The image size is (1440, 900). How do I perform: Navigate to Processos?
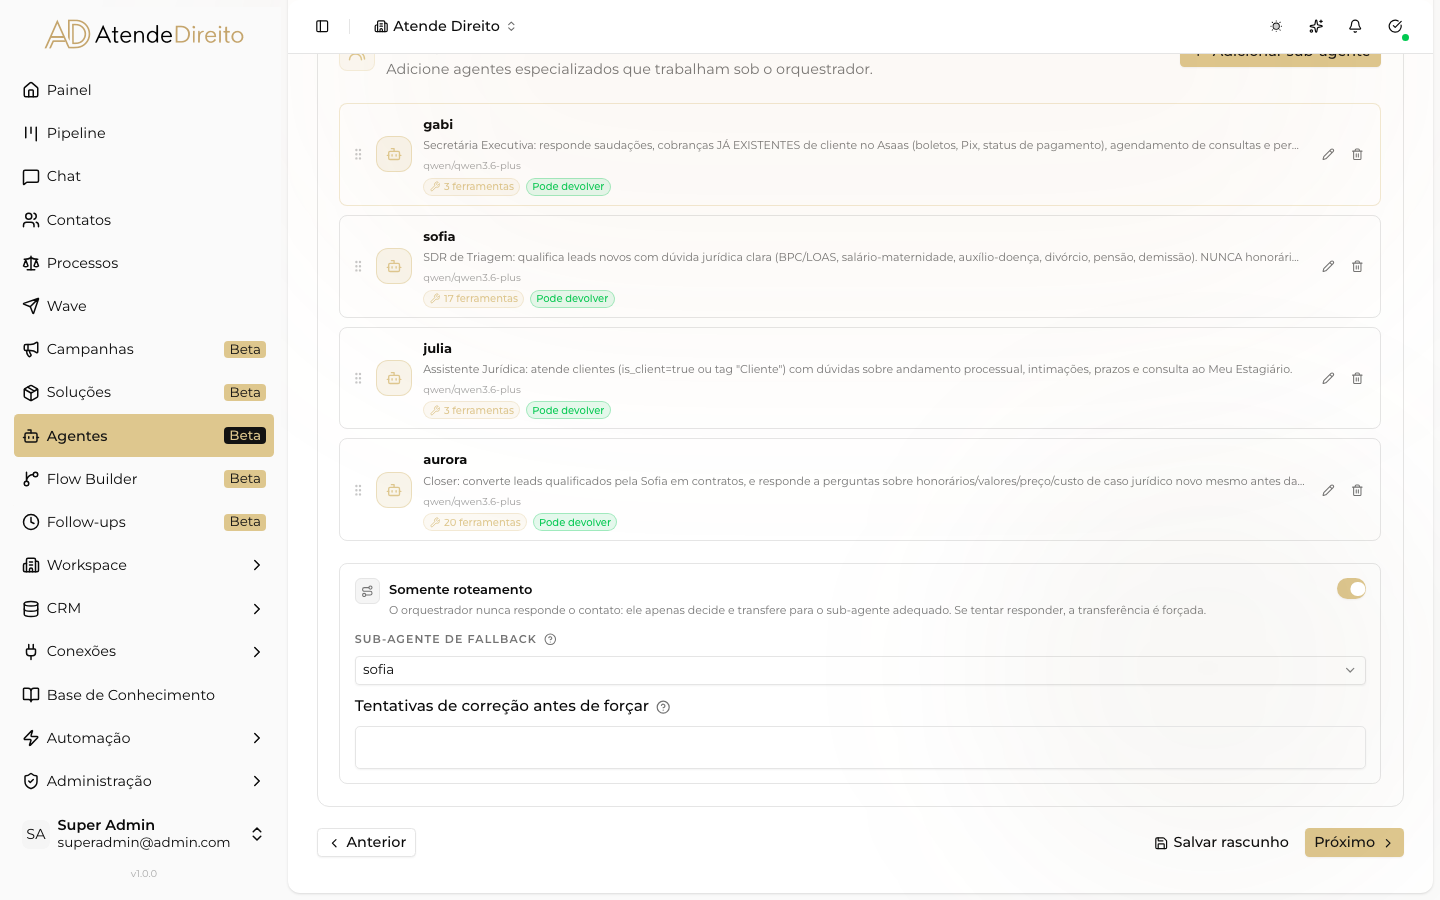pos(144,263)
